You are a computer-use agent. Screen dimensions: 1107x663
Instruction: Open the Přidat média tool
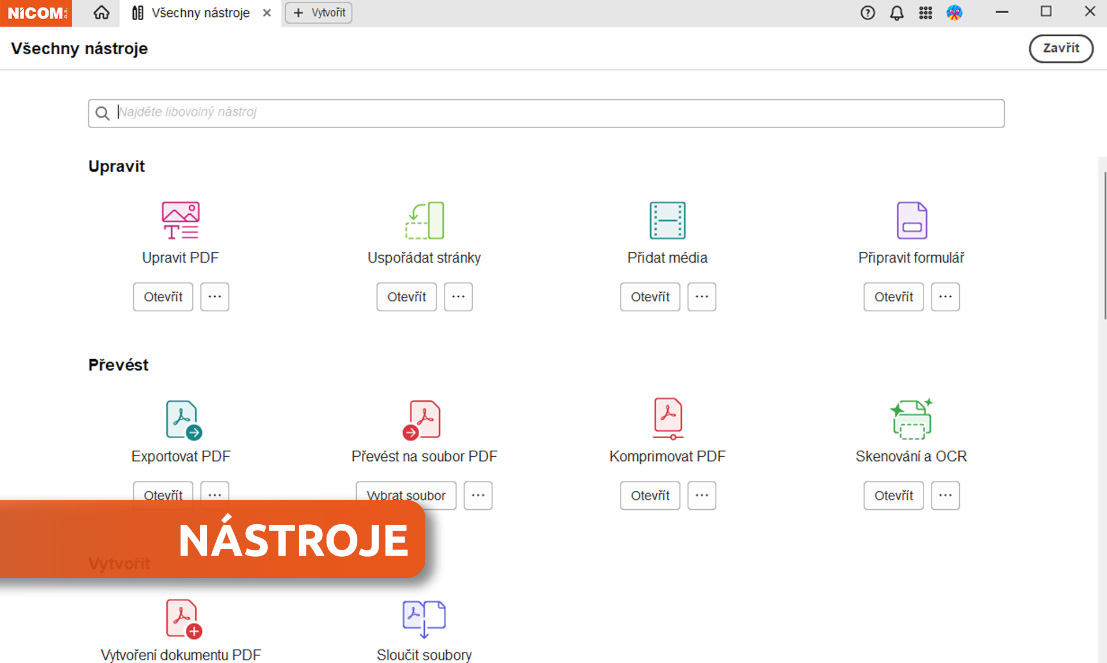(650, 297)
